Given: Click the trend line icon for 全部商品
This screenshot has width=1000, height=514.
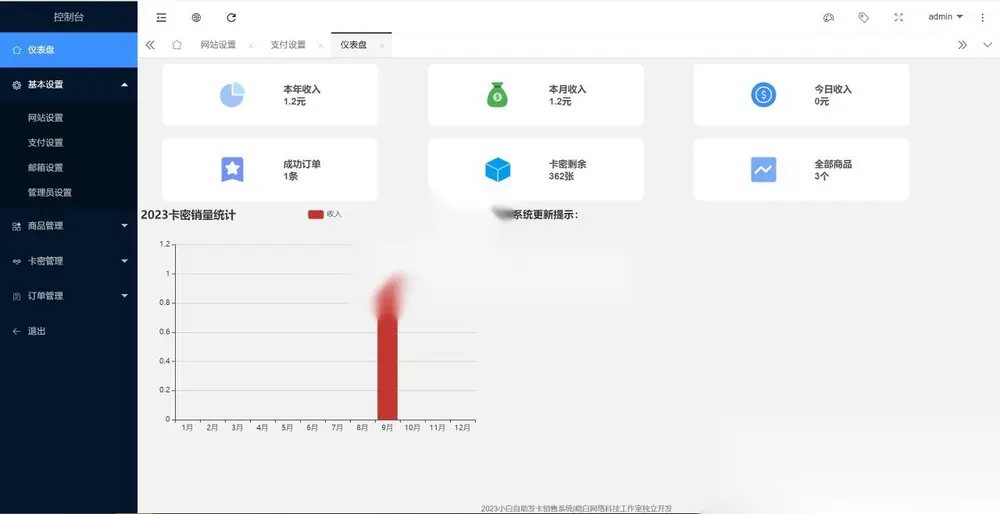Looking at the screenshot, I should point(763,170).
